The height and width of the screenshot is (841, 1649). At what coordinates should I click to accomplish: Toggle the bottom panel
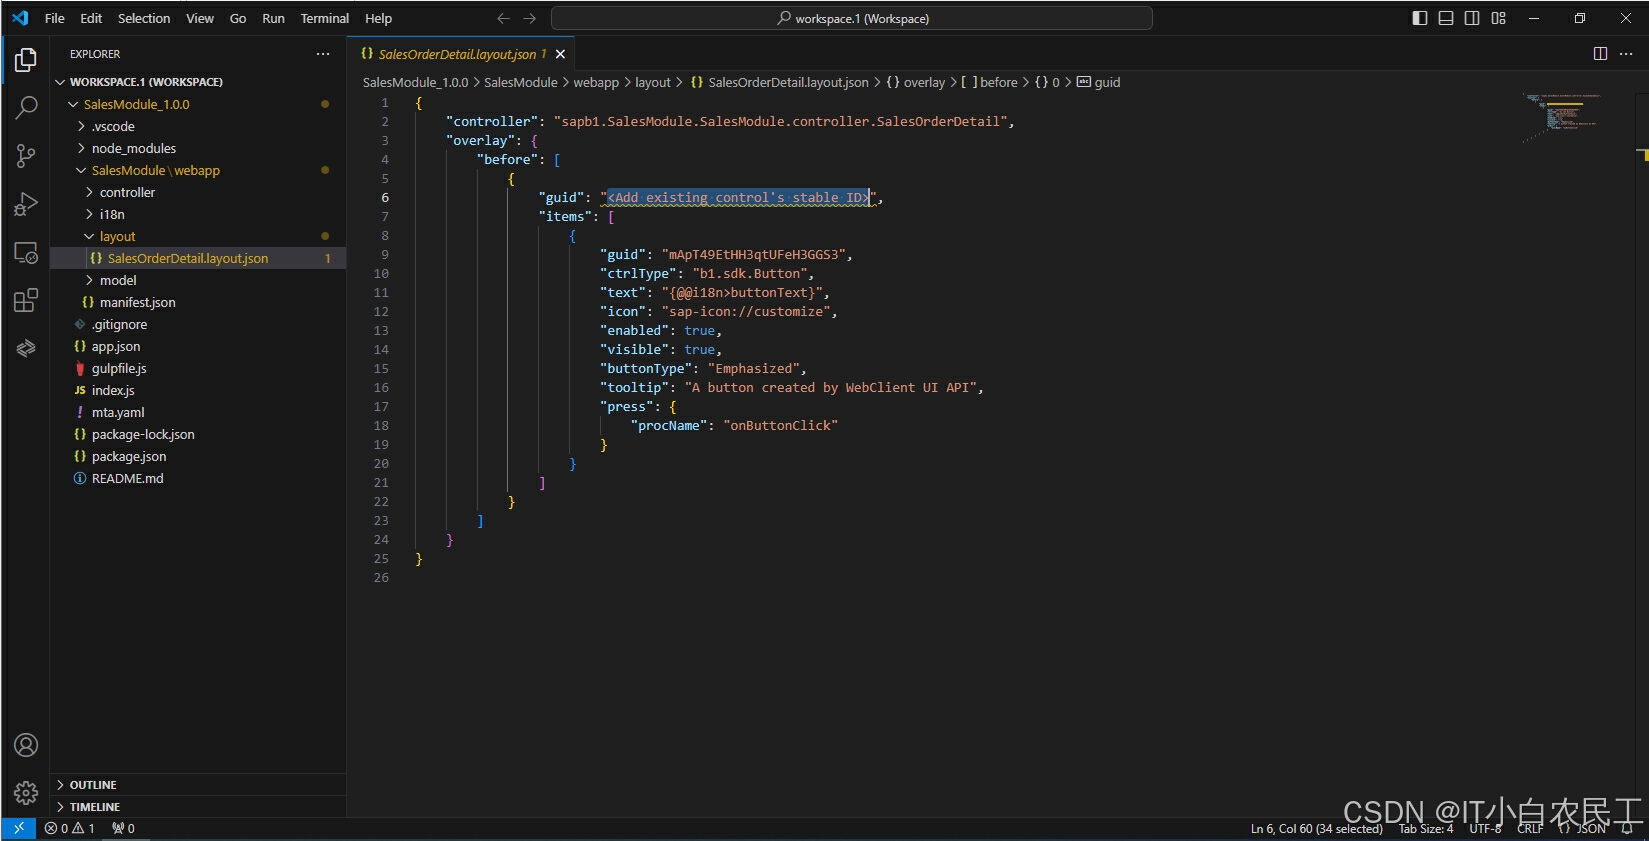tap(1446, 18)
